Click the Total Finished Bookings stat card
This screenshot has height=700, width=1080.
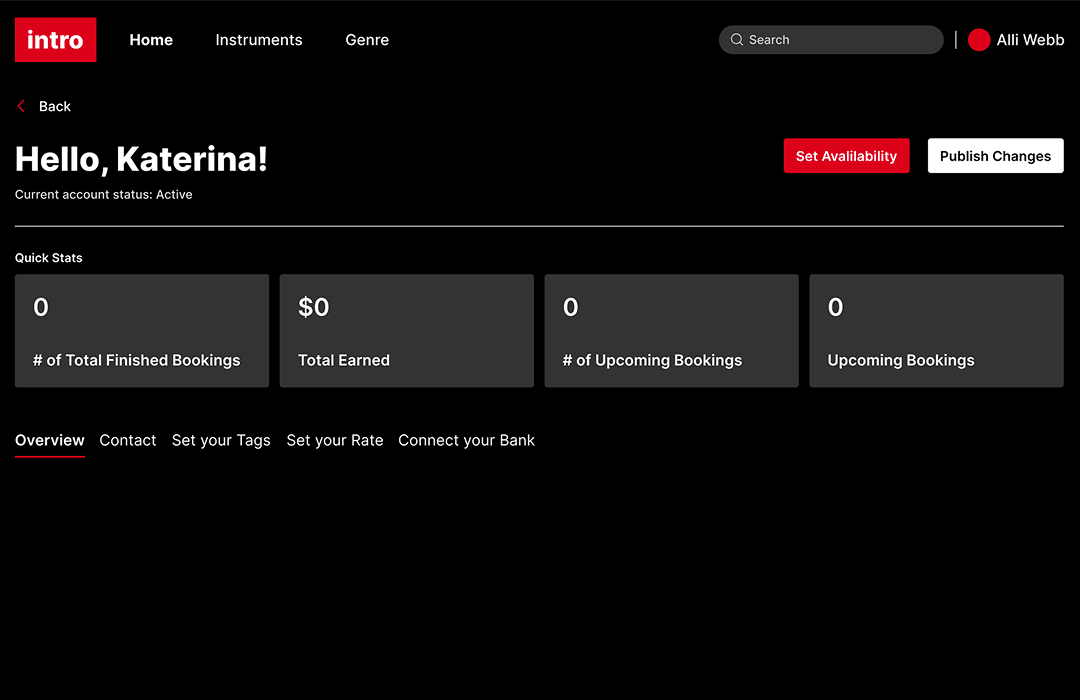tap(142, 331)
